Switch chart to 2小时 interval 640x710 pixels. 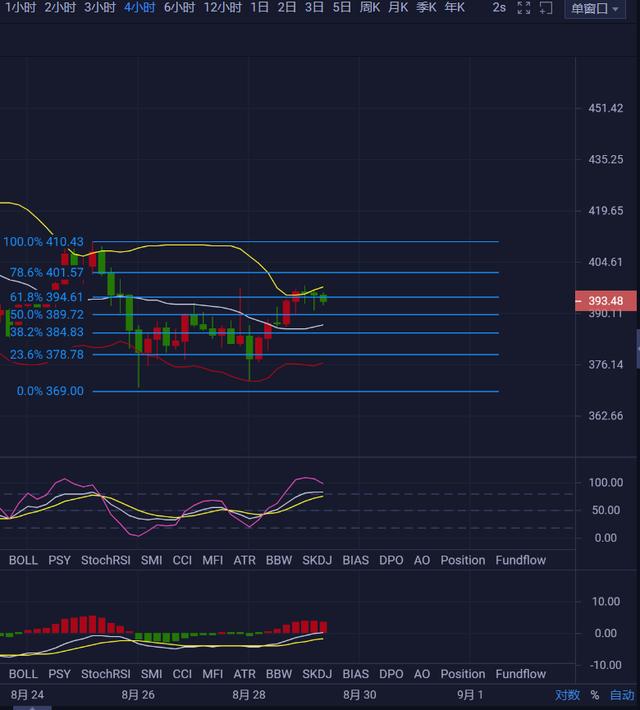(x=60, y=8)
